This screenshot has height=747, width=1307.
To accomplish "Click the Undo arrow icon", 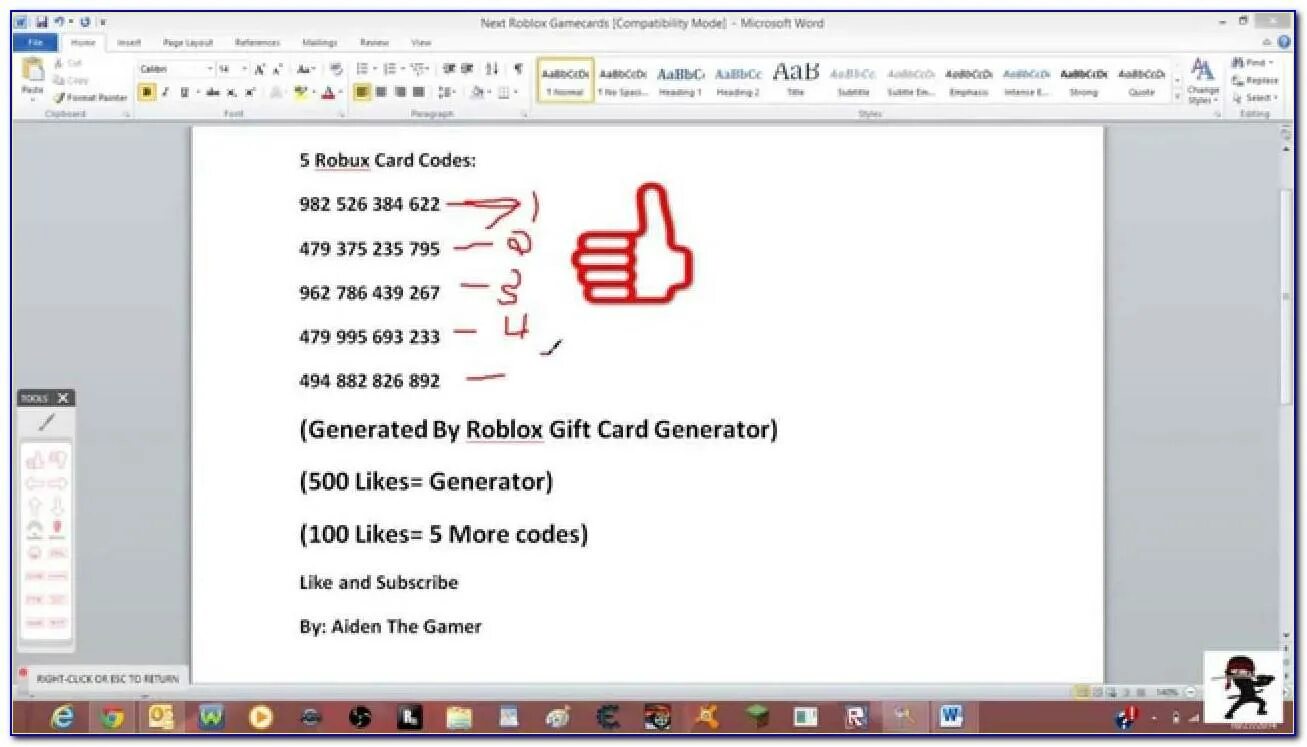I will [60, 22].
